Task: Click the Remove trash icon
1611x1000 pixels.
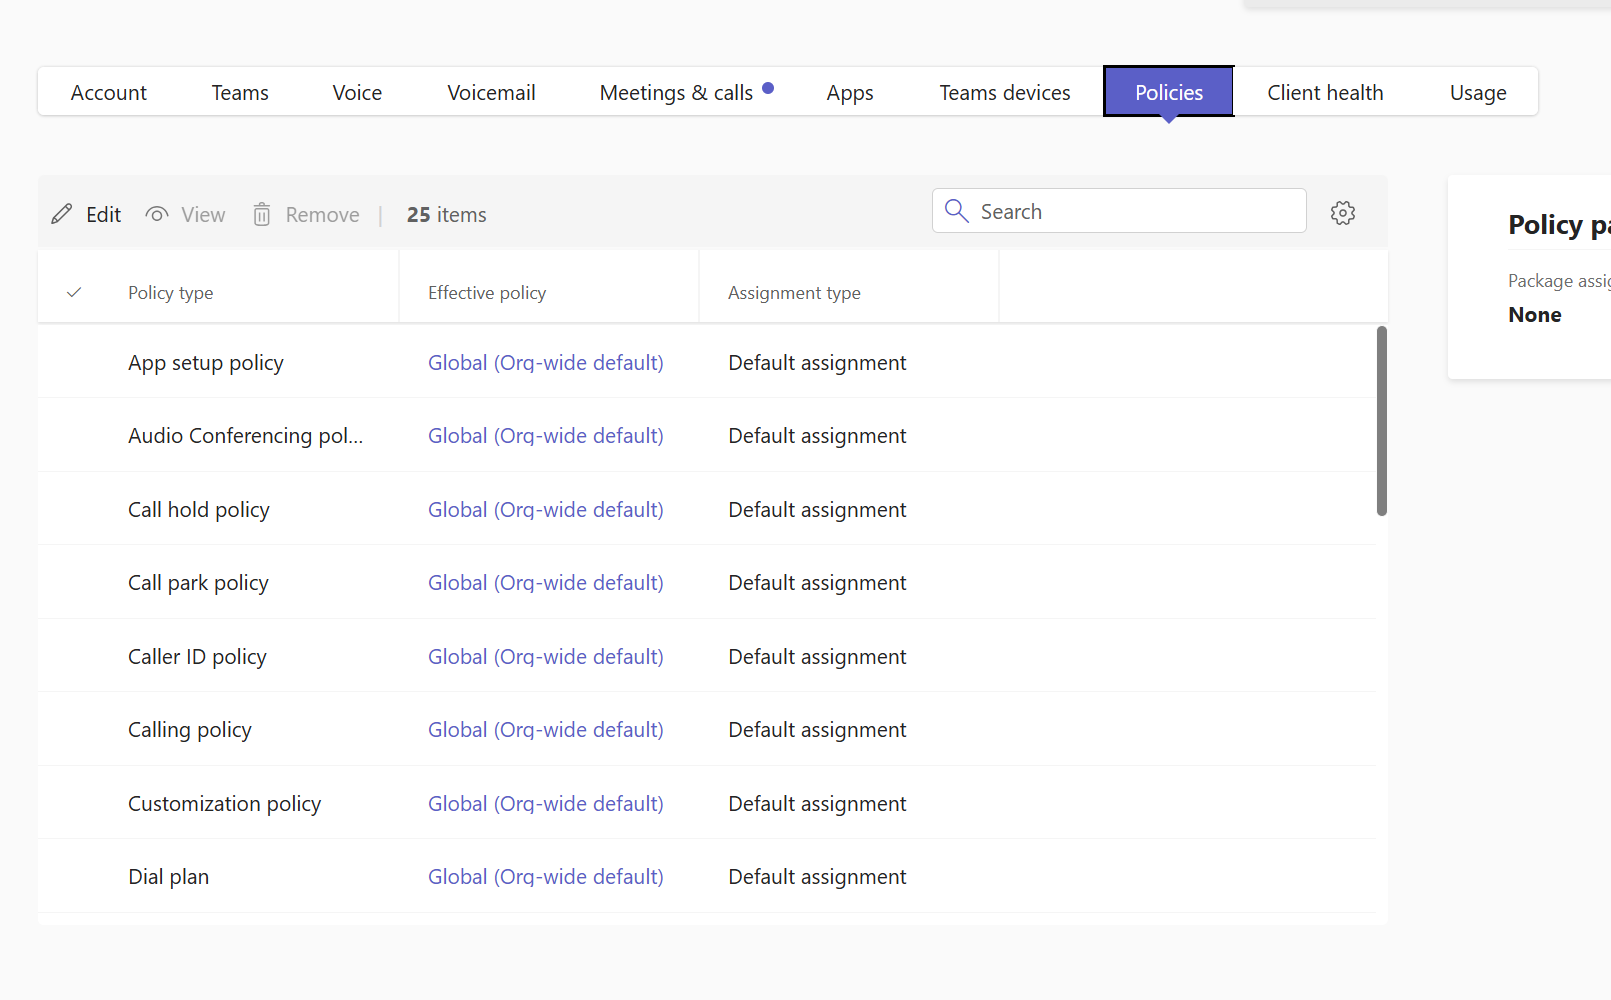Action: (262, 214)
